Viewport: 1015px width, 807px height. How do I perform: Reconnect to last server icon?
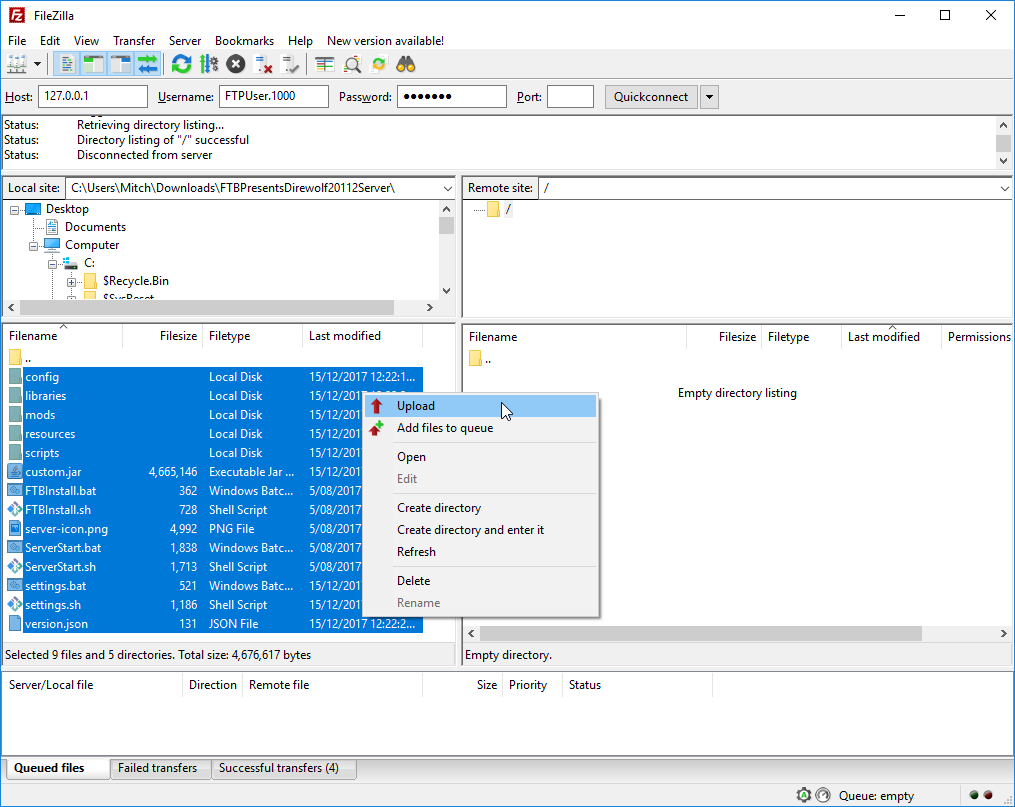(290, 64)
